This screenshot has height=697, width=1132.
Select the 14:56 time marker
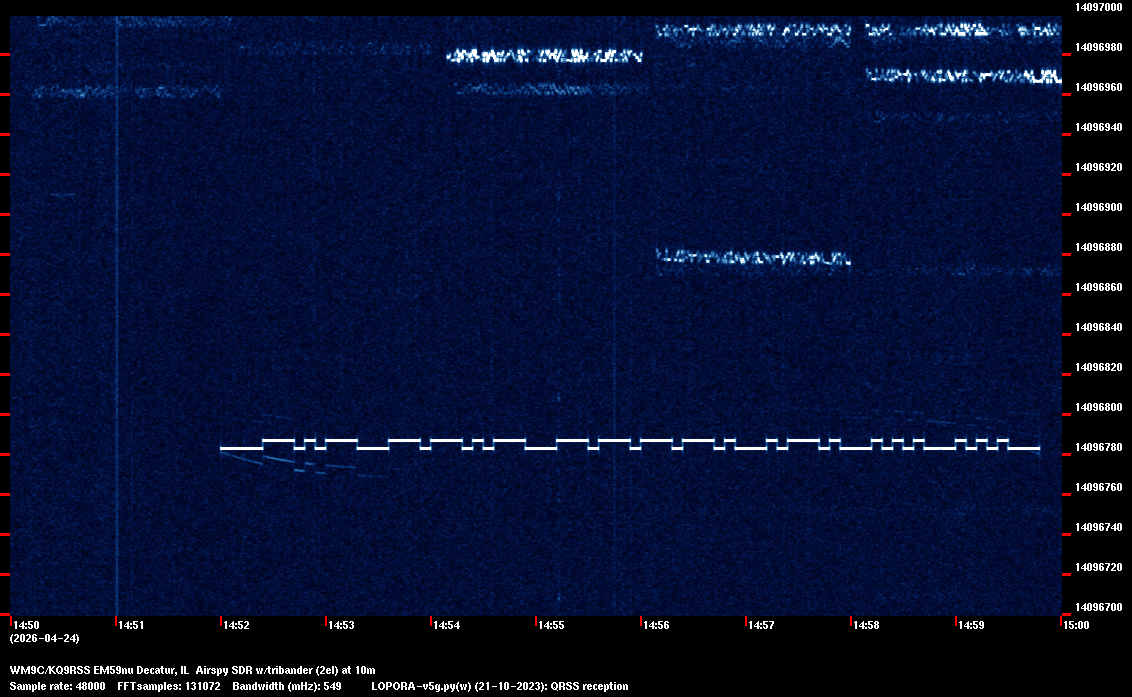coord(657,625)
